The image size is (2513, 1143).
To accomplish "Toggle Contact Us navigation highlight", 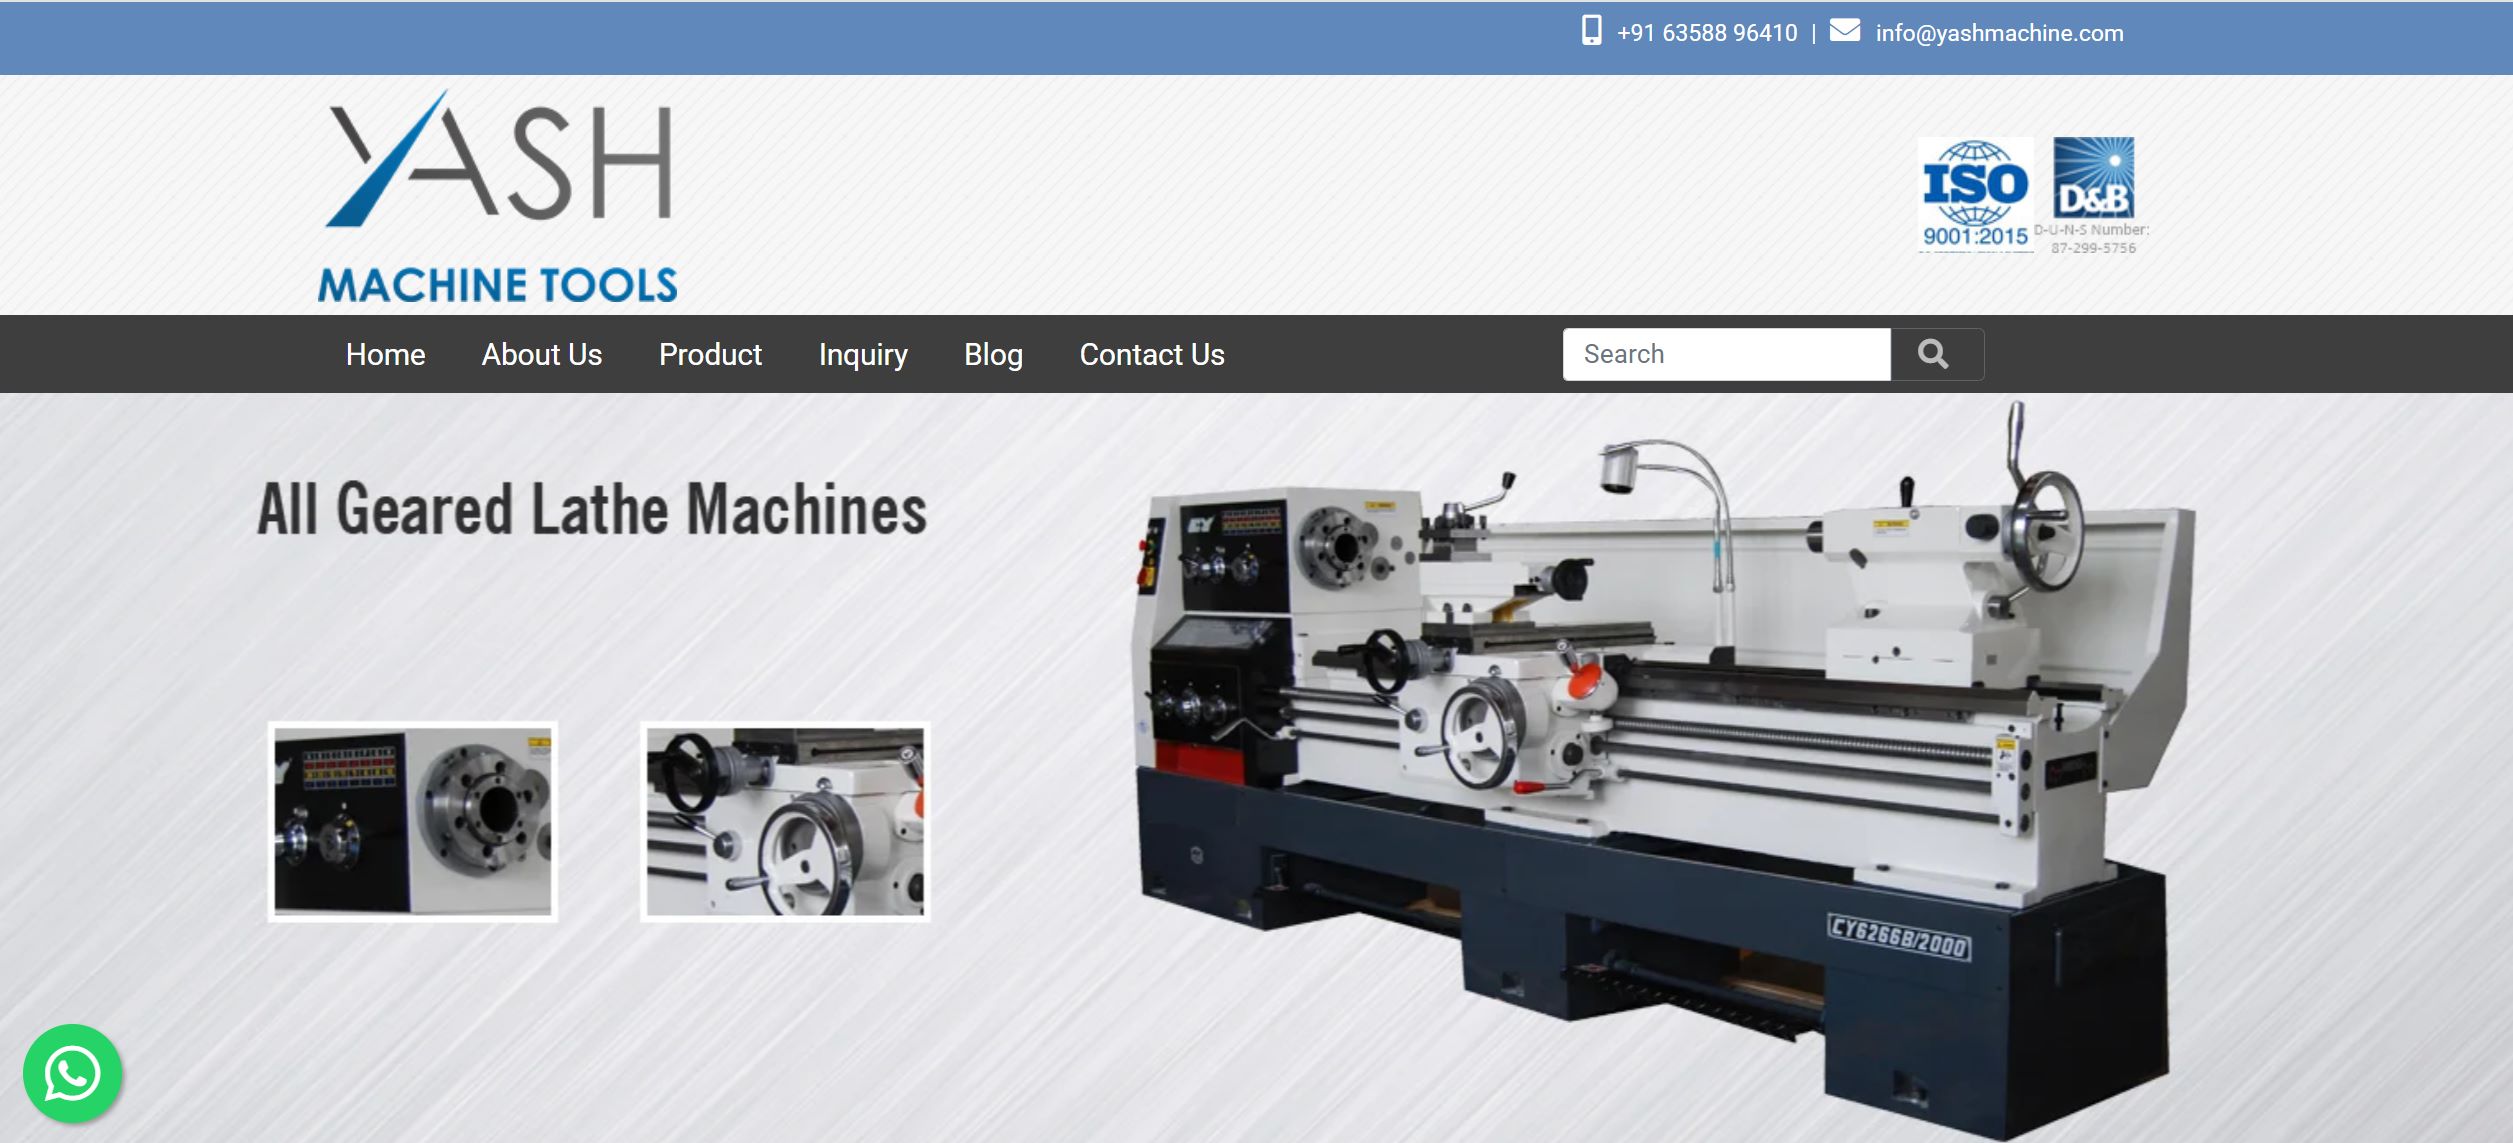I will (1151, 354).
